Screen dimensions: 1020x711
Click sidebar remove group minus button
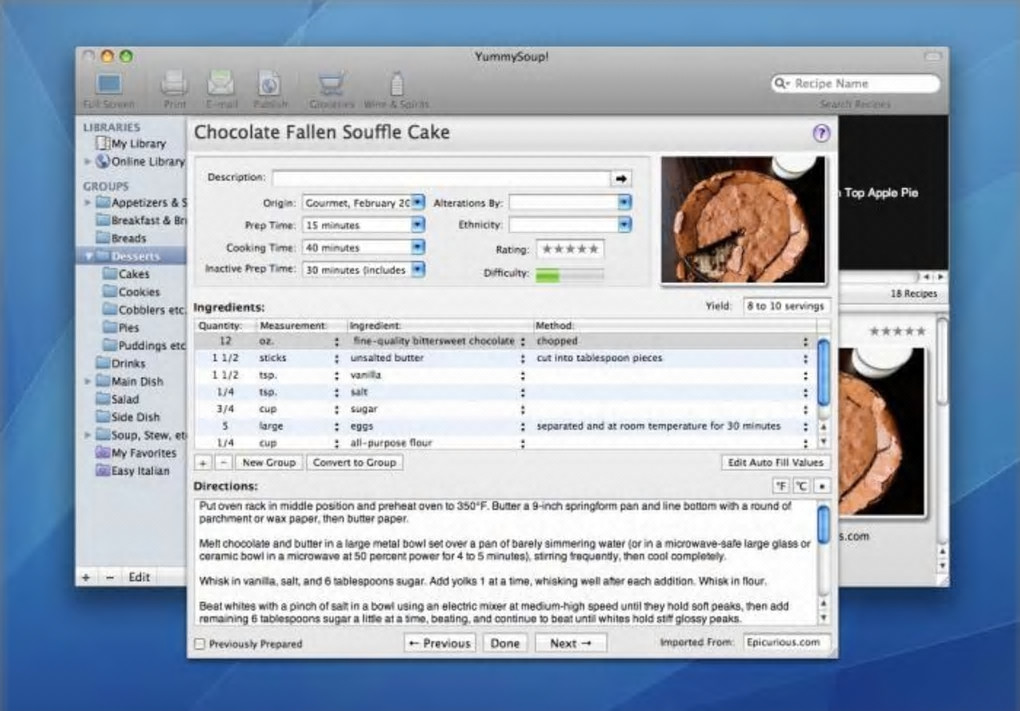[x=110, y=577]
